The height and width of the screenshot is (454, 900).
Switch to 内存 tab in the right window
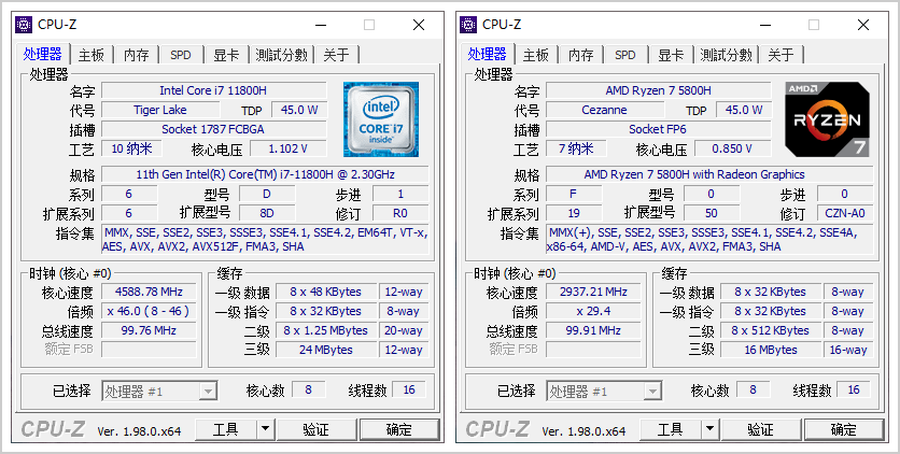tap(581, 55)
